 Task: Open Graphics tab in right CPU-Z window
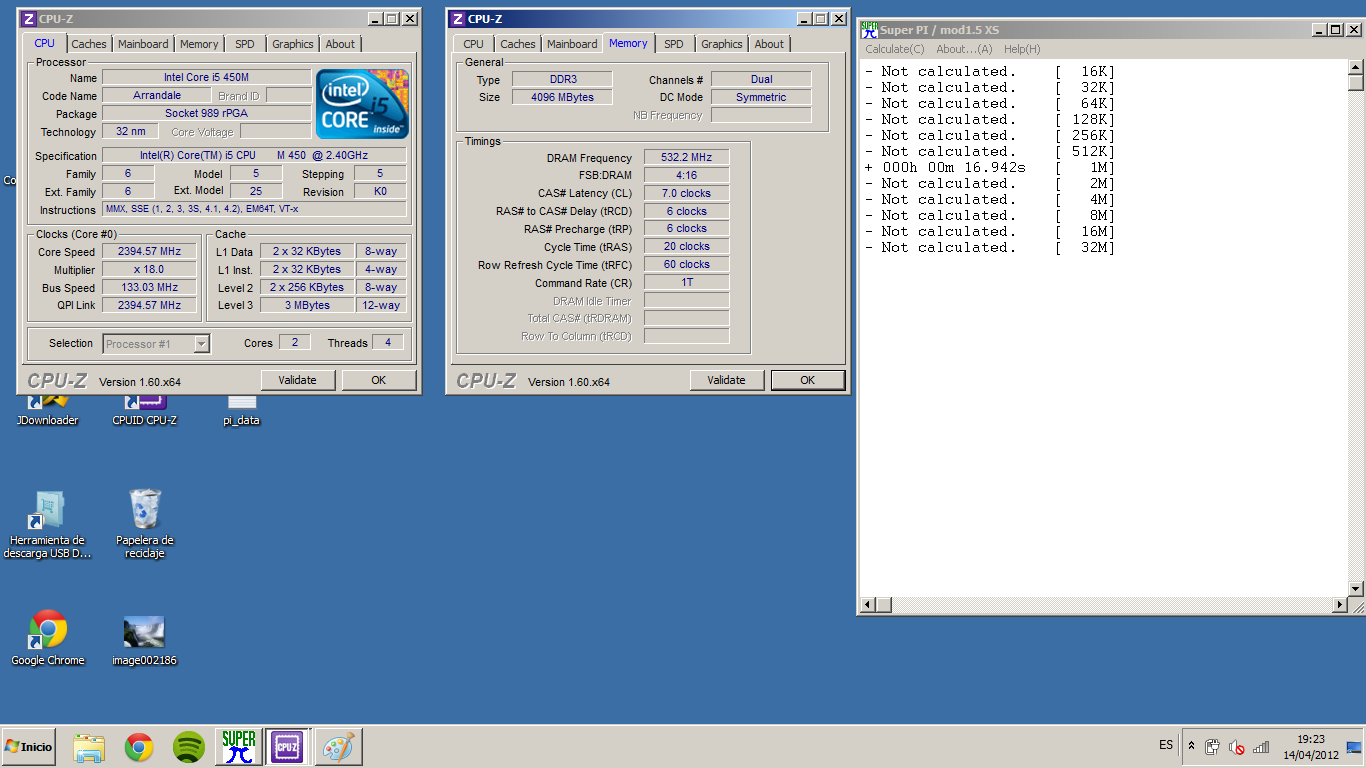pyautogui.click(x=722, y=44)
